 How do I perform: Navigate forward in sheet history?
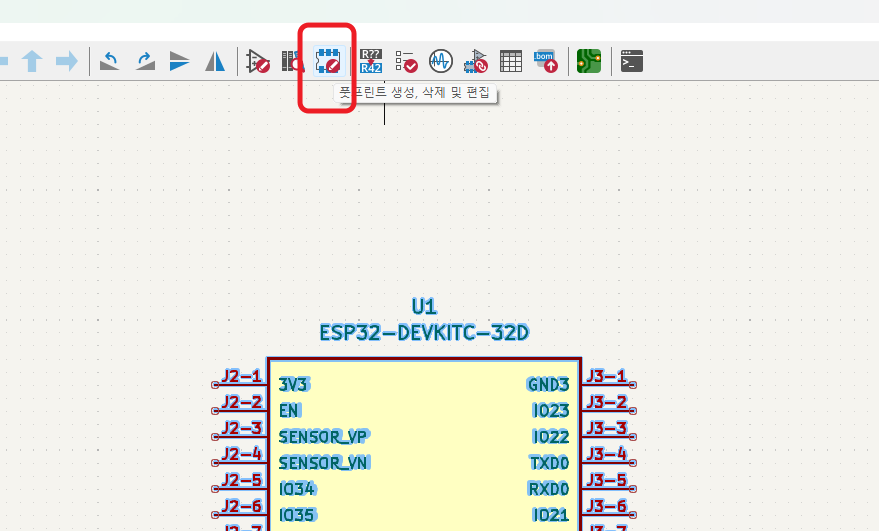pyautogui.click(x=67, y=61)
